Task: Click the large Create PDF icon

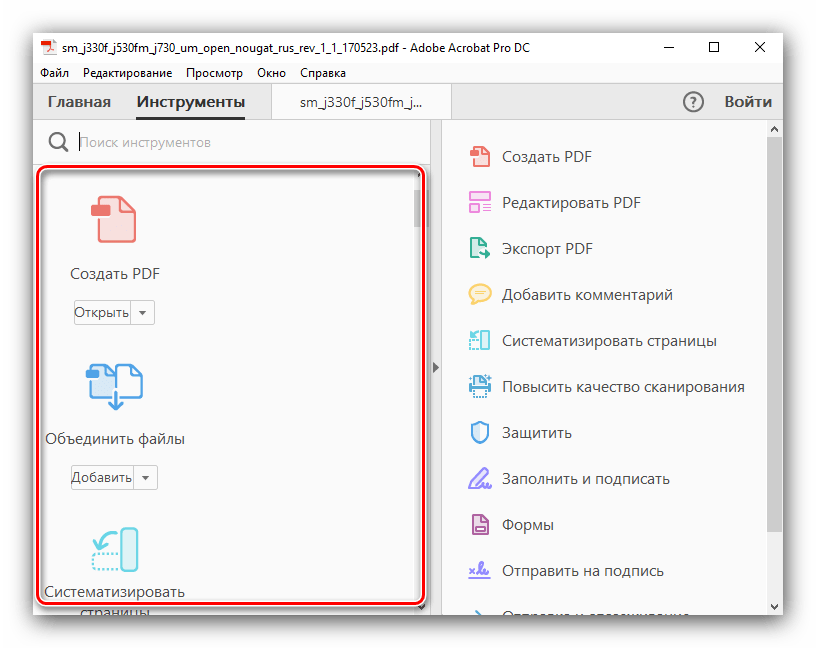Action: pyautogui.click(x=115, y=219)
